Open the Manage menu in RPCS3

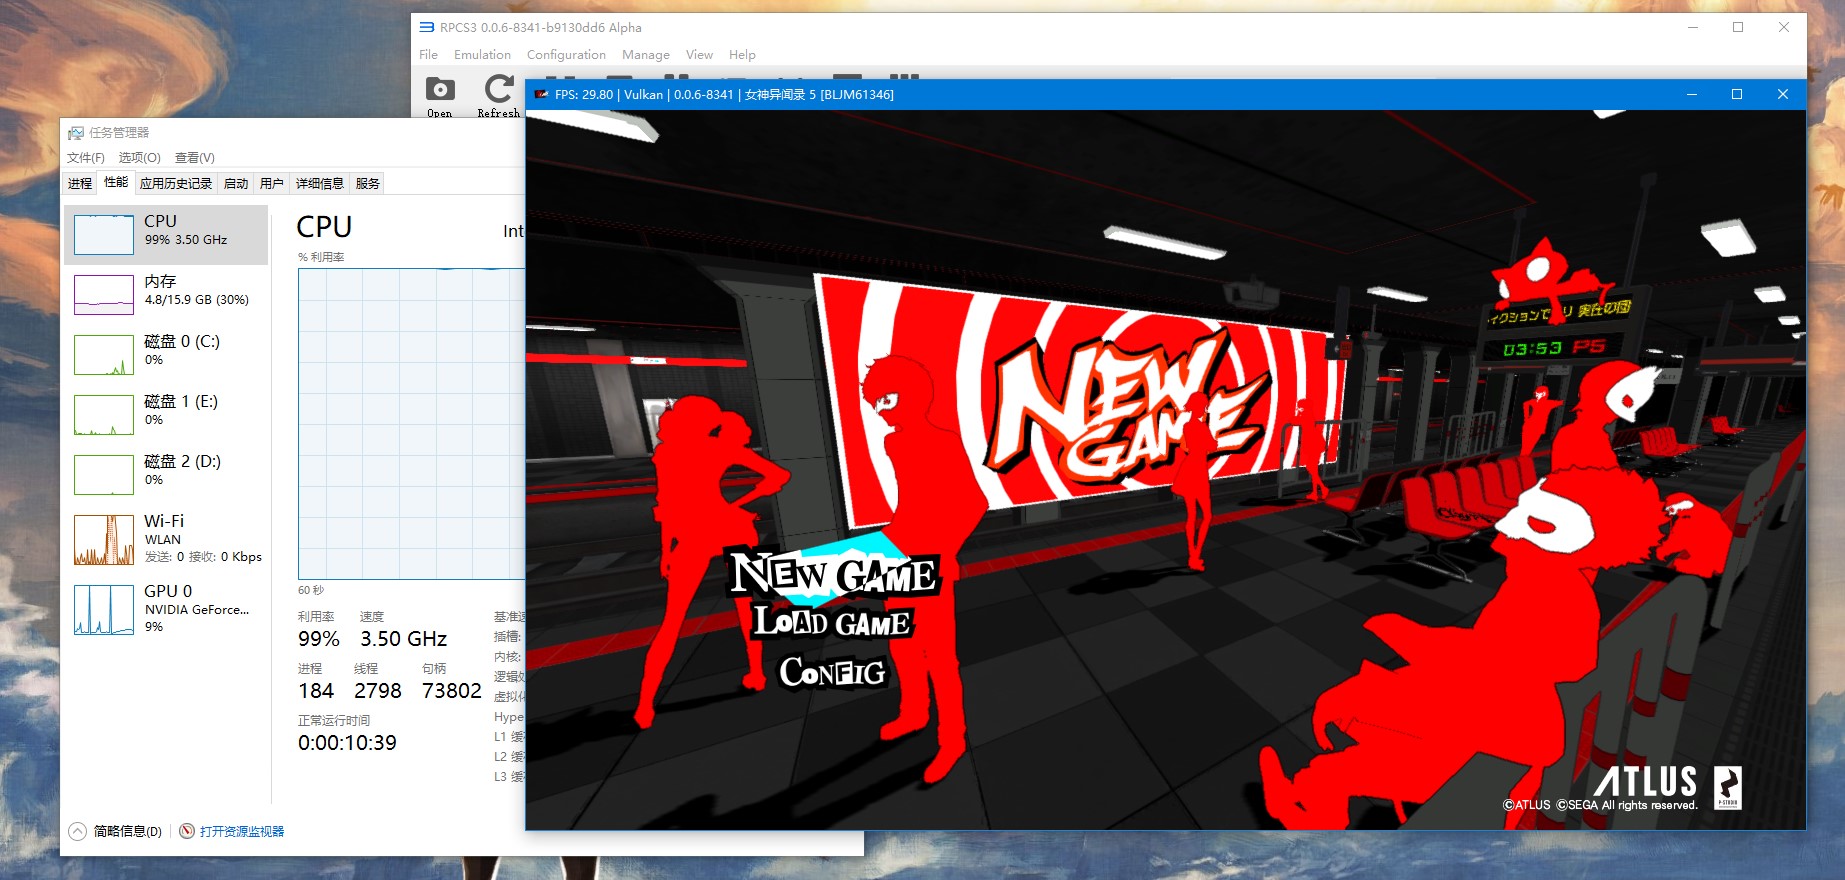[646, 54]
